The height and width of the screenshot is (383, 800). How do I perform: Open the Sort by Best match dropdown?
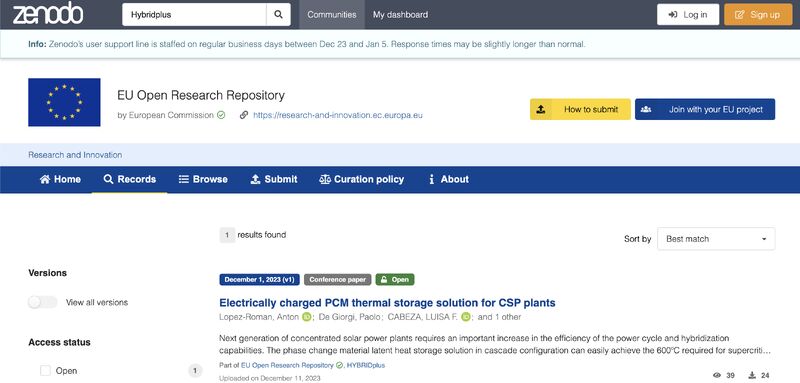pos(716,239)
